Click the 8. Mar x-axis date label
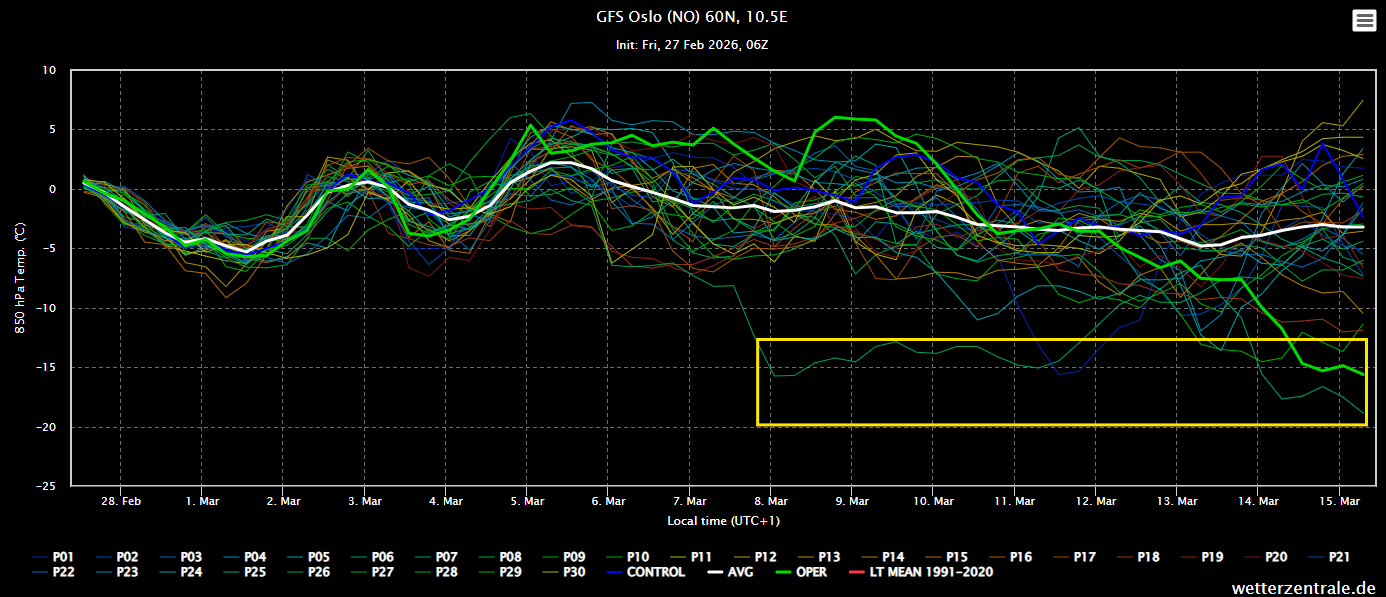This screenshot has height=597, width=1386. point(770,501)
